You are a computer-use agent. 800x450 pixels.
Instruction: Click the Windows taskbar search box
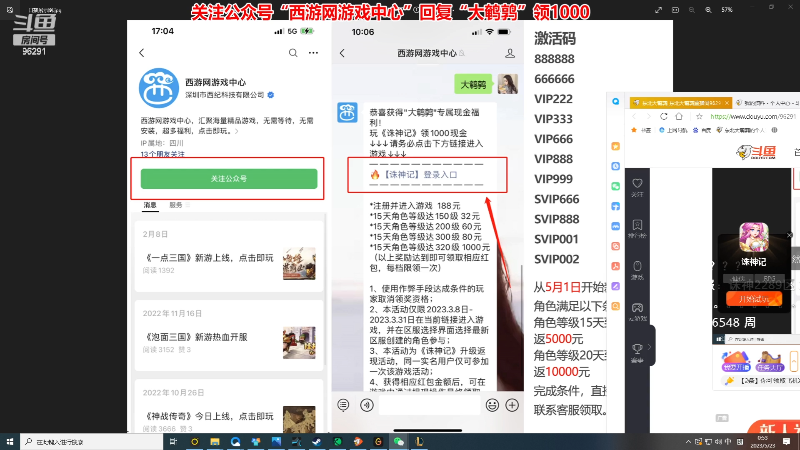[91, 441]
